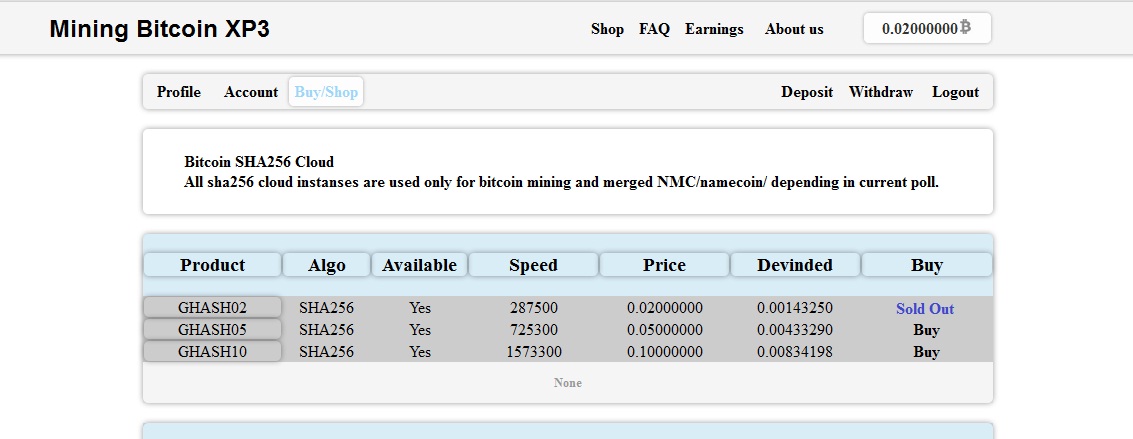
Task: Open the Shop page link
Action: [607, 29]
